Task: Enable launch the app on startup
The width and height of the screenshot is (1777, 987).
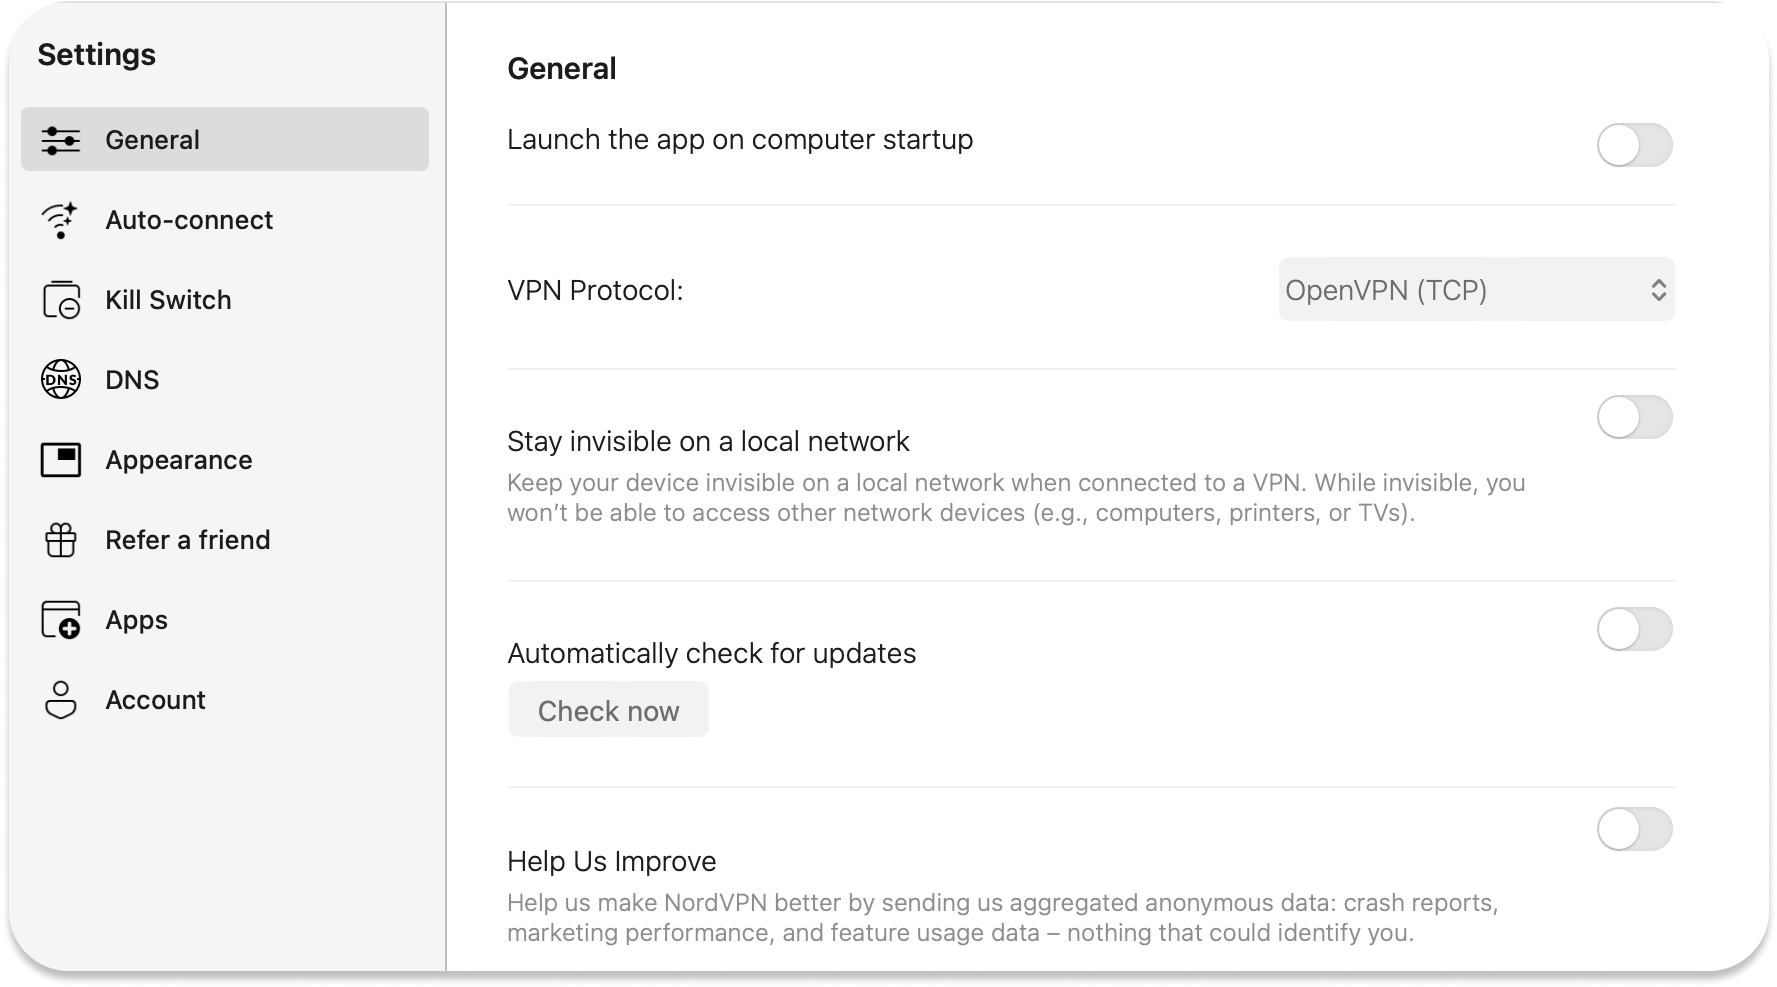Action: coord(1634,145)
